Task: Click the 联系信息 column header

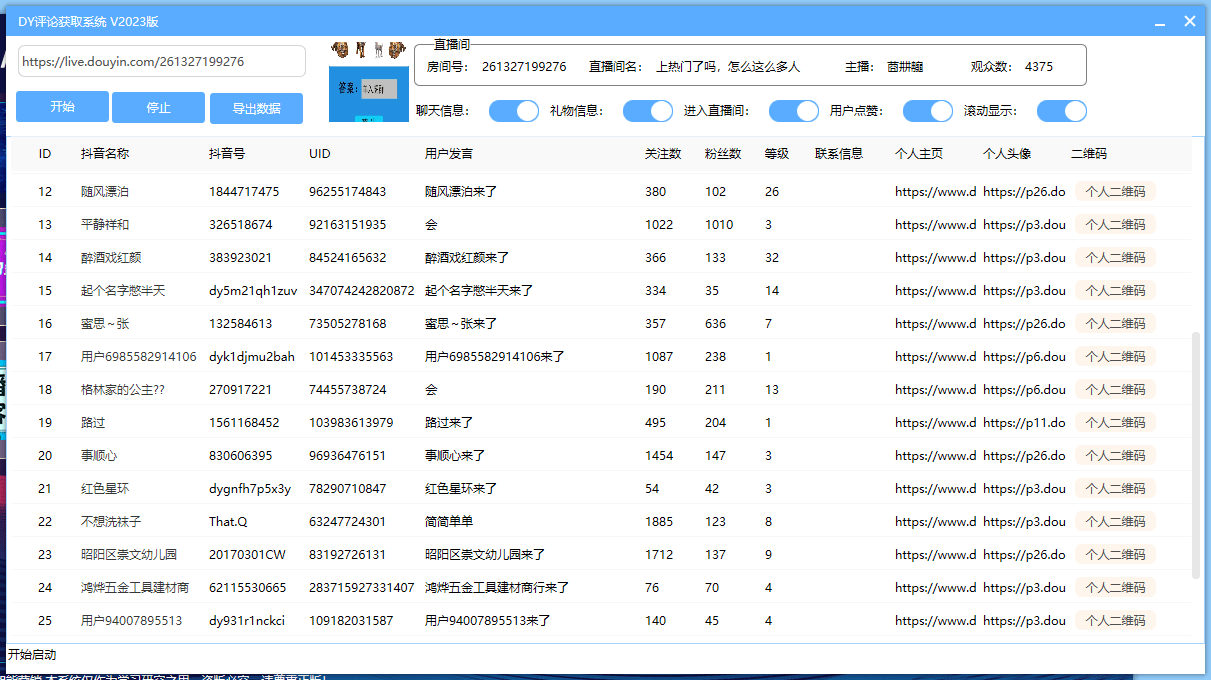Action: point(839,154)
